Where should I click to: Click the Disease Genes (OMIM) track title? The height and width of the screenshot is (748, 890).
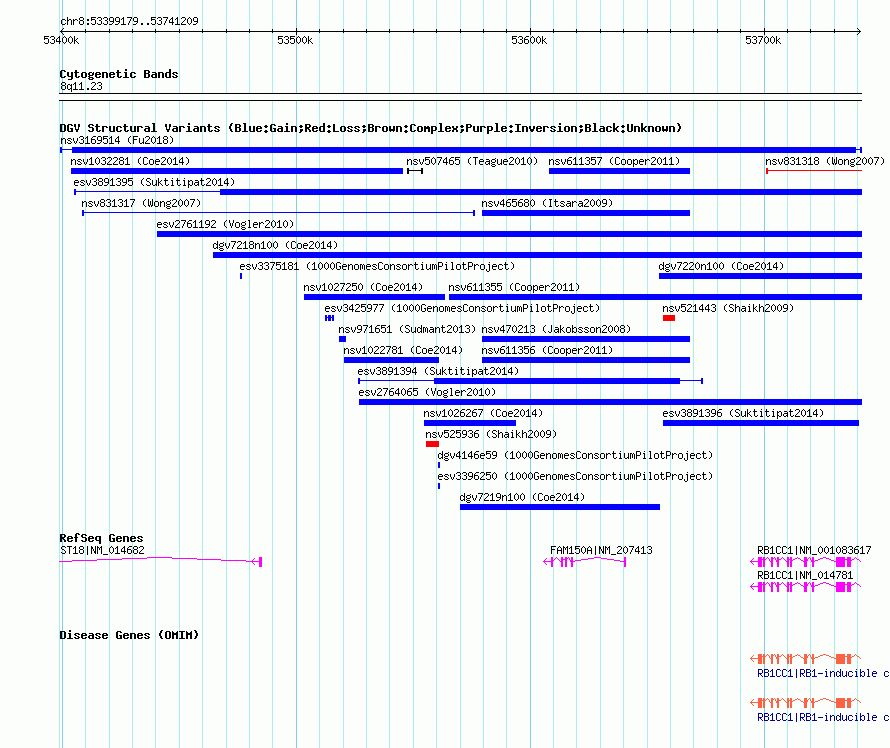pos(129,635)
